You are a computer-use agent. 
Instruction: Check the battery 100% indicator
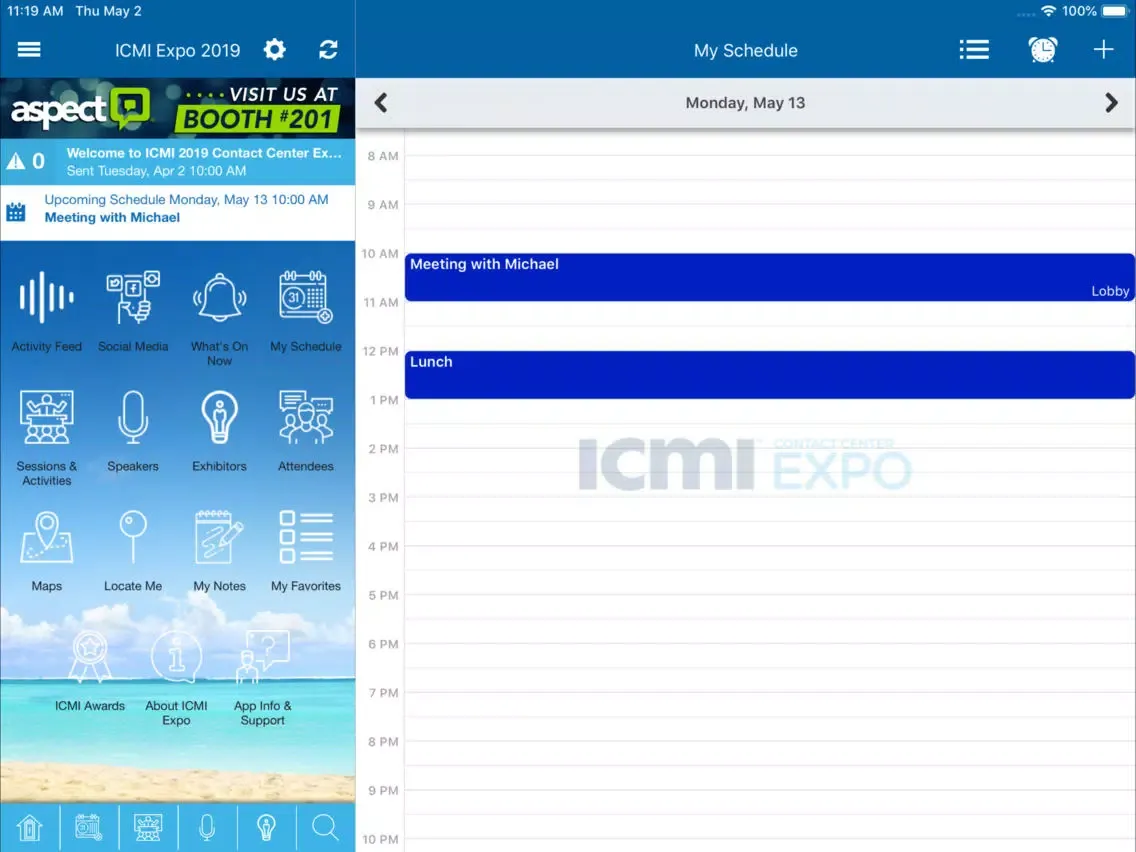1095,11
